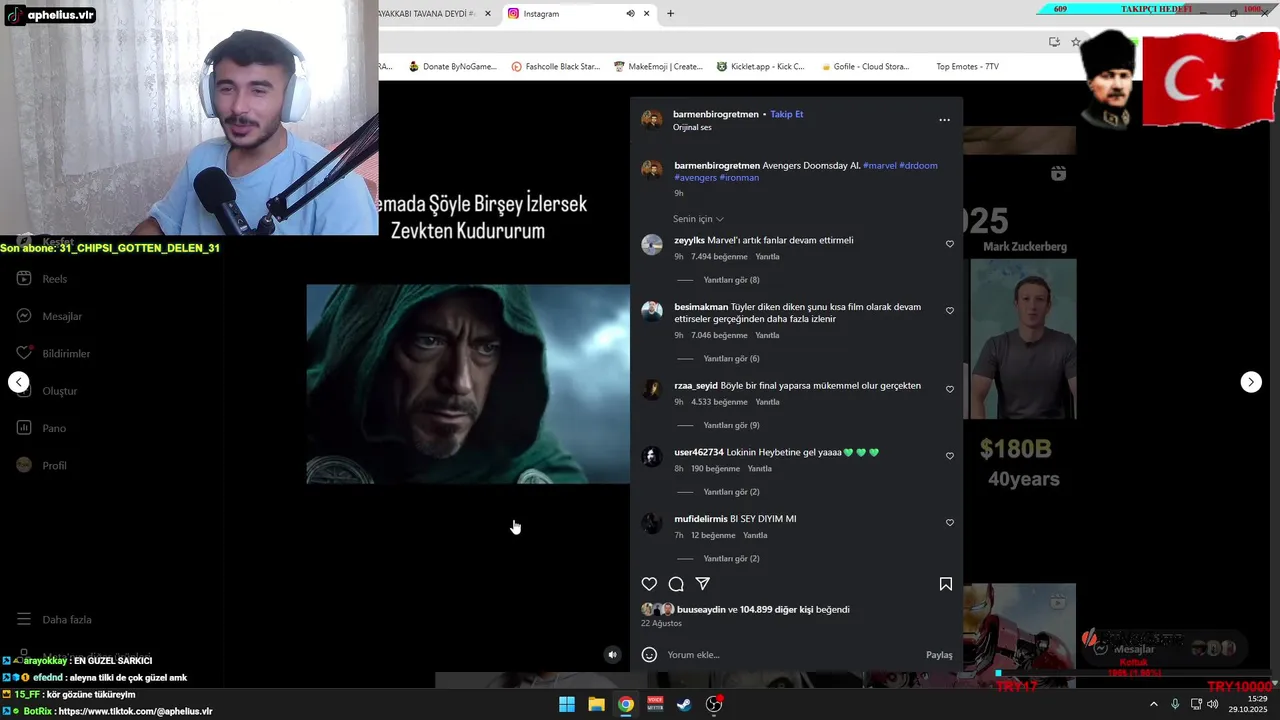The image size is (1280, 720).
Task: Open File Explorer from taskbar
Action: pos(596,704)
